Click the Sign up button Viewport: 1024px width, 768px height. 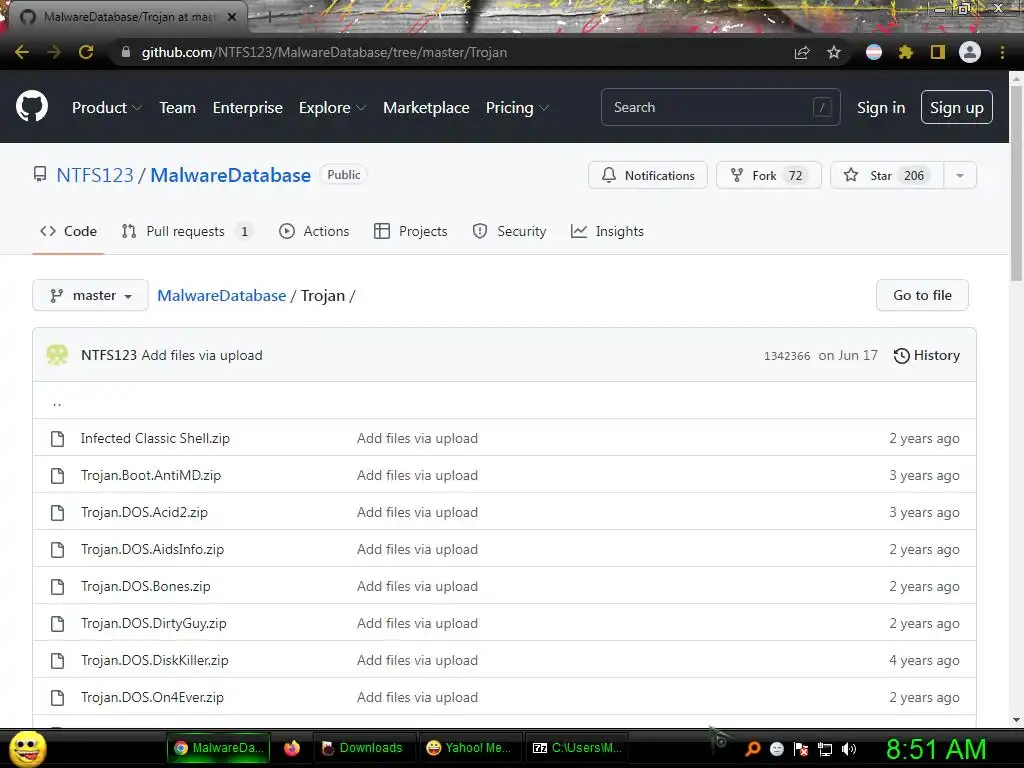(x=957, y=107)
